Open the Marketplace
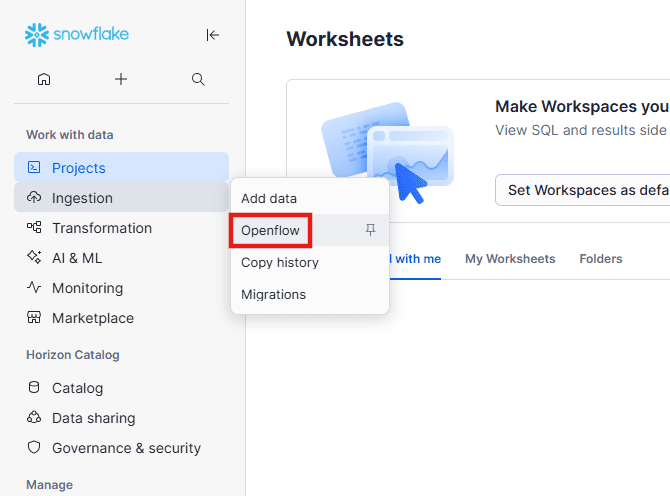 121,317
